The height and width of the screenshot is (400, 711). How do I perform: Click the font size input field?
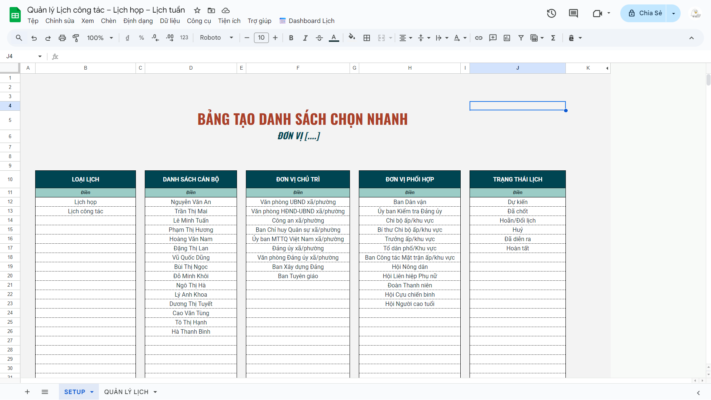click(261, 38)
